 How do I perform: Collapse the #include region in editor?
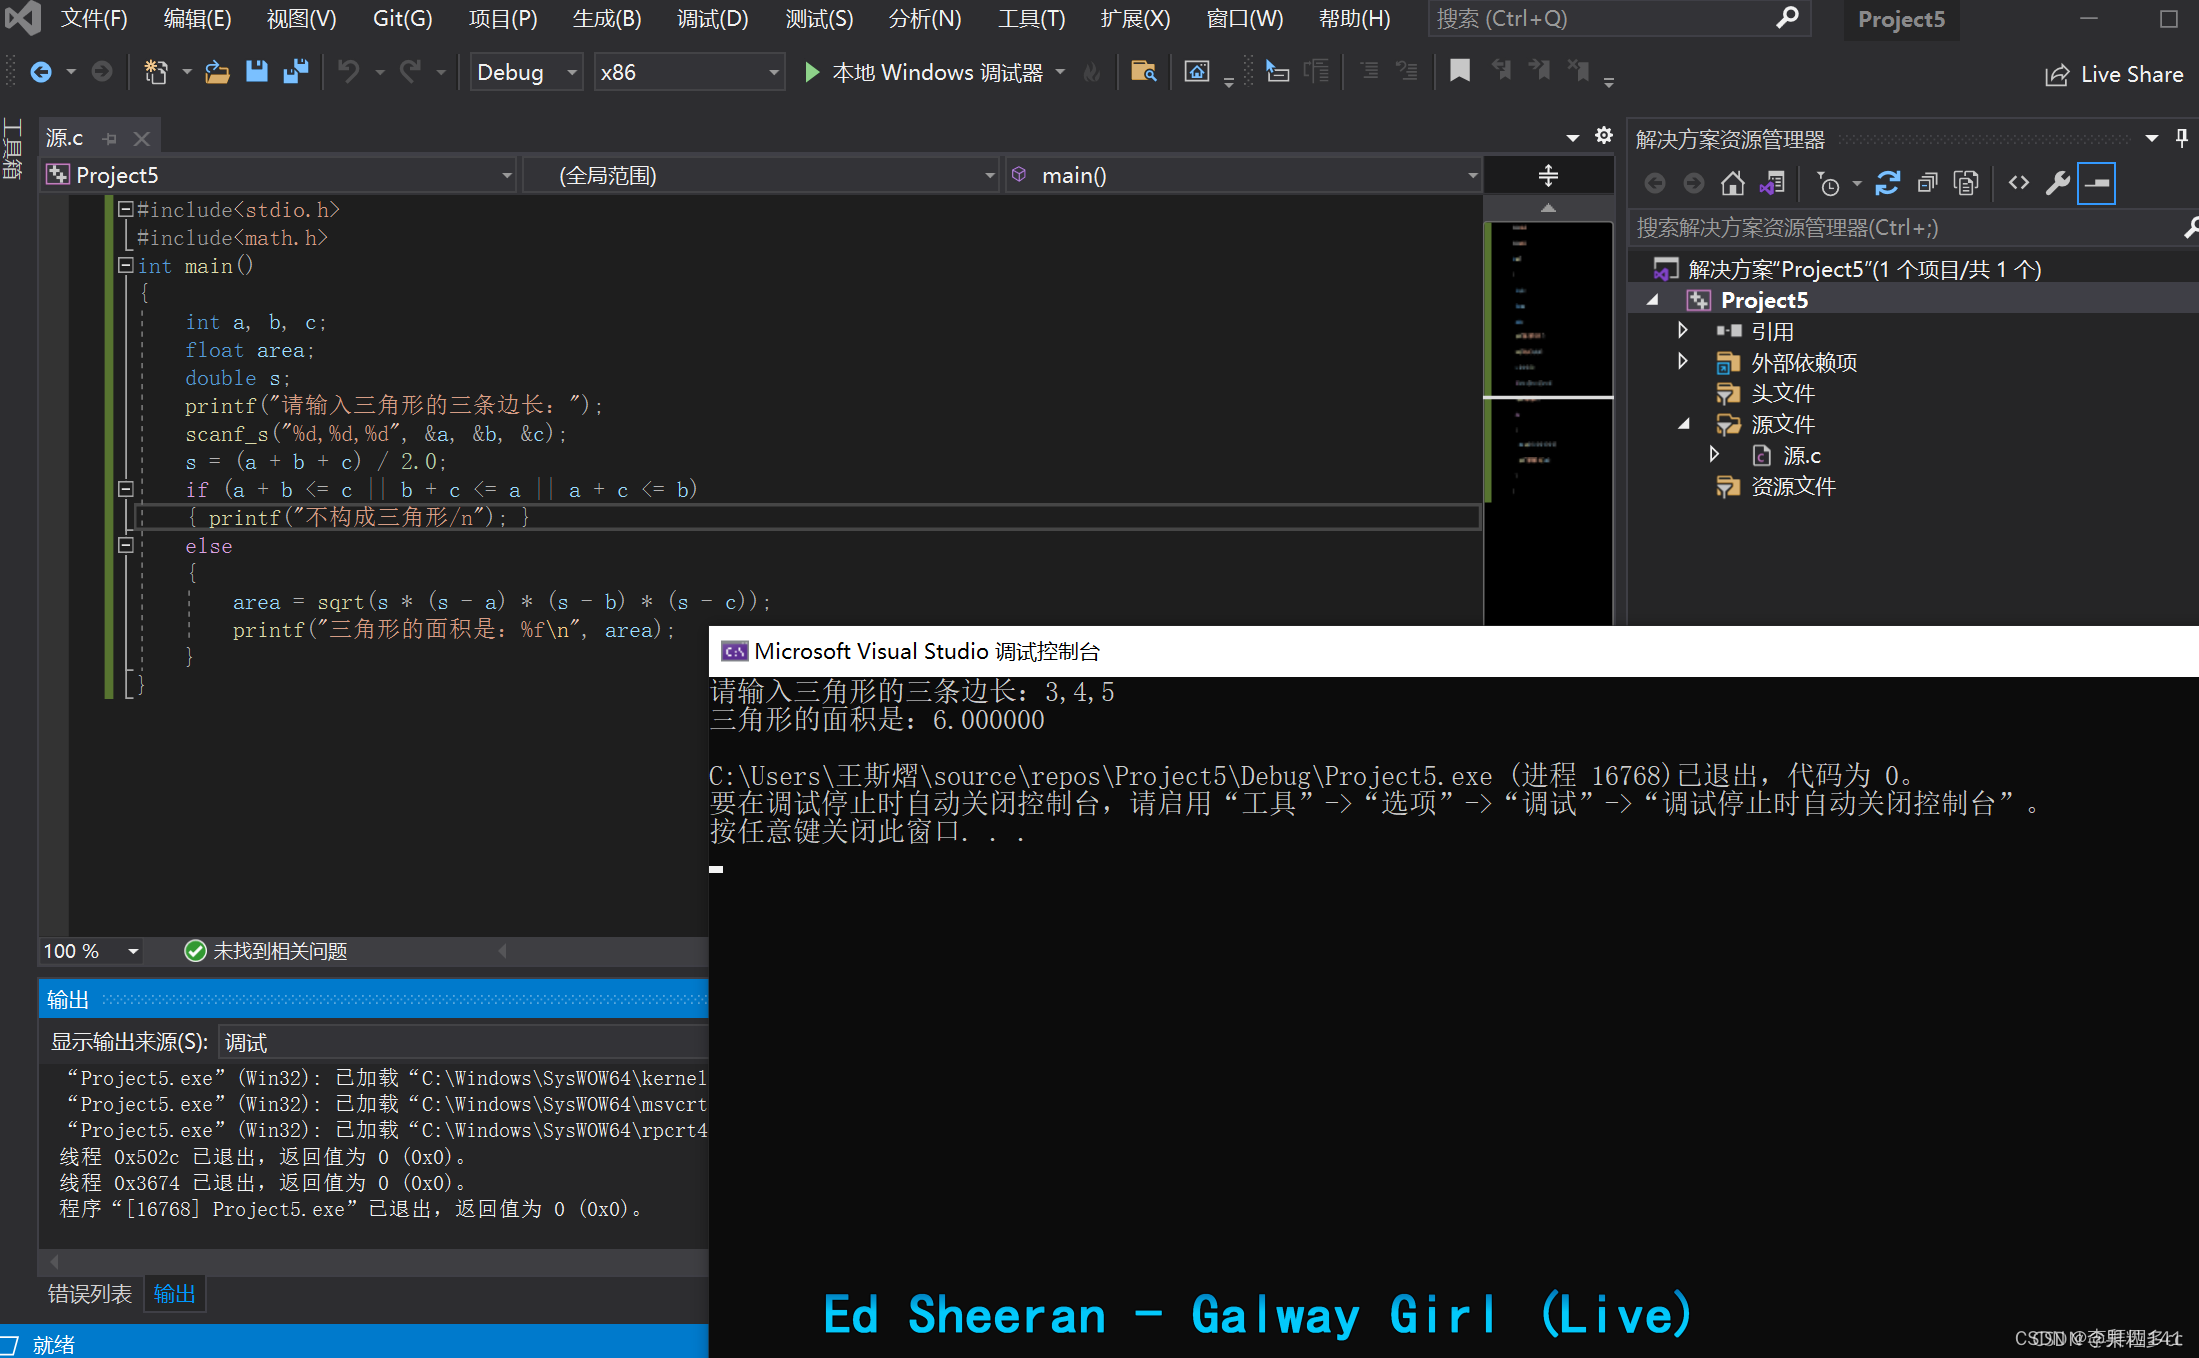126,209
